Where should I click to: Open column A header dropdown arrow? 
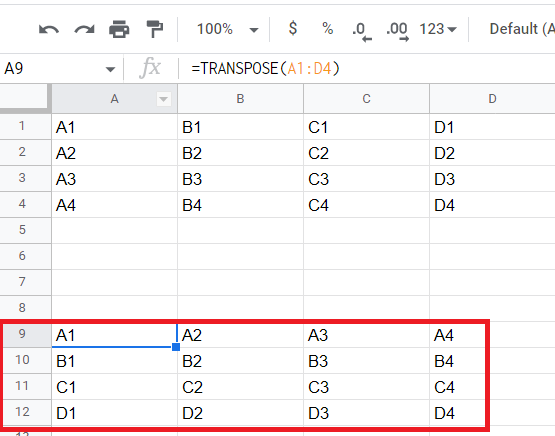point(164,99)
